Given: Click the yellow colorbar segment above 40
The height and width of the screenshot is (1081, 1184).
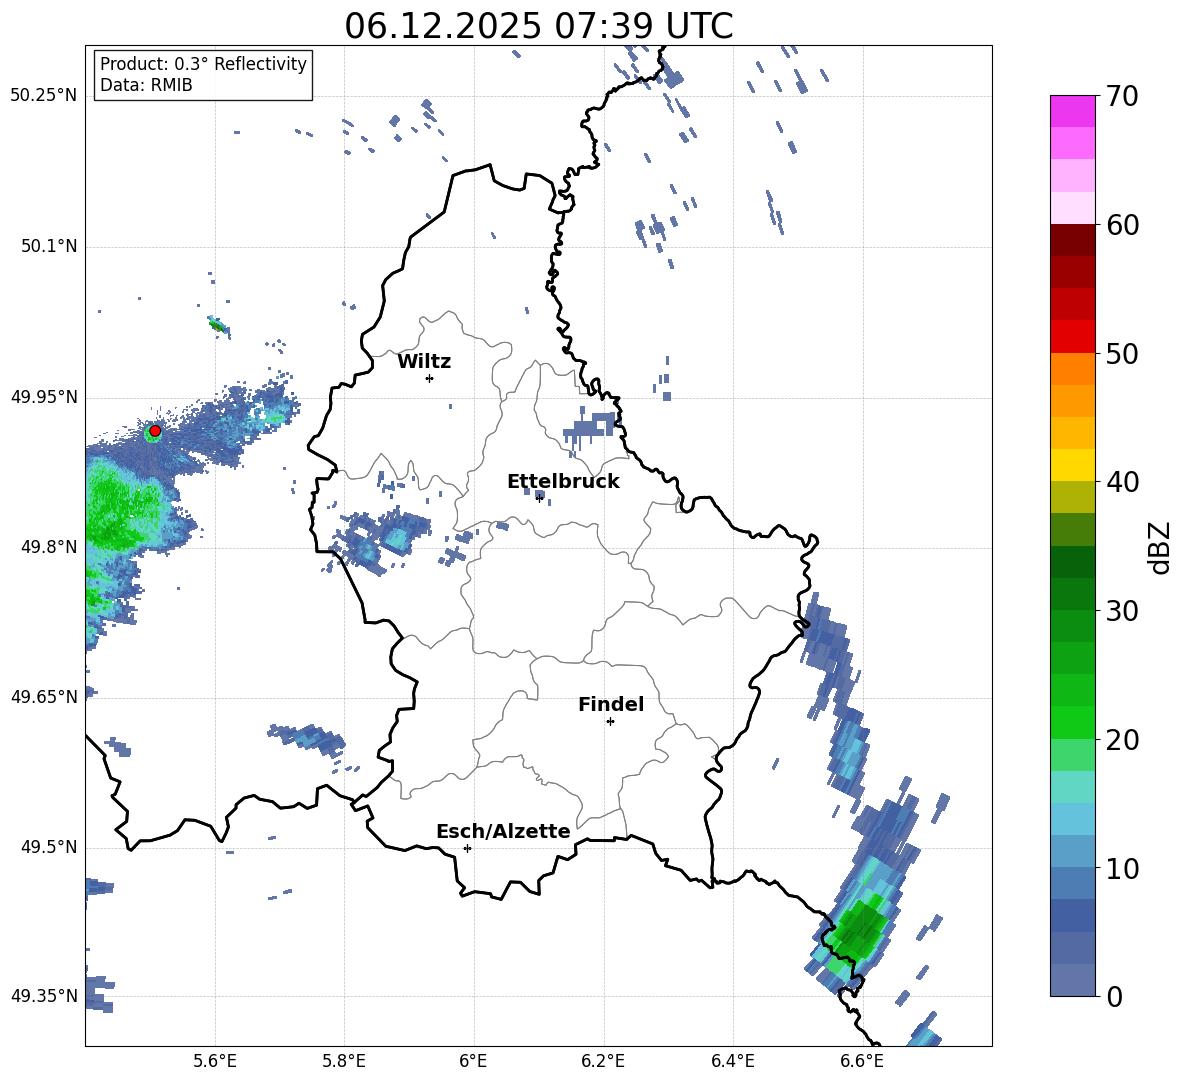Looking at the screenshot, I should pyautogui.click(x=1072, y=465).
